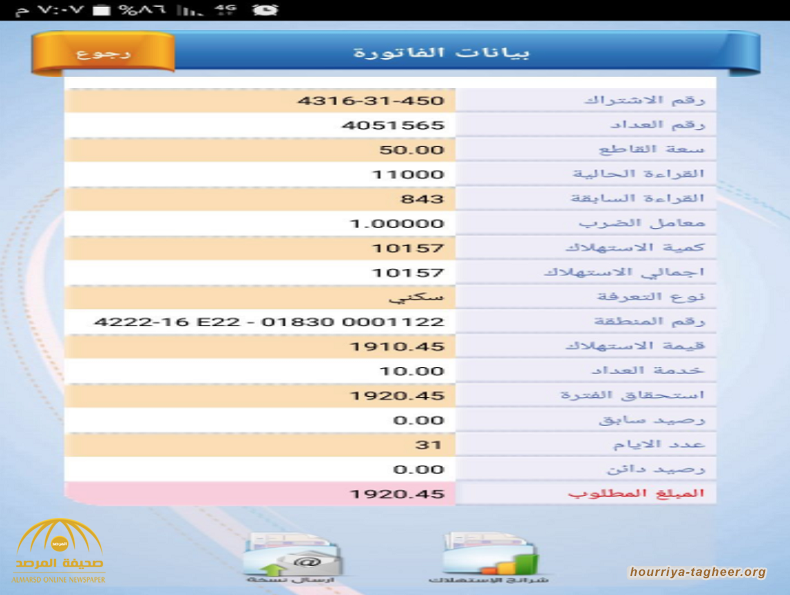Image resolution: width=790 pixels, height=595 pixels.
Task: Click the red المبلغ المطلوب label
Action: (636, 494)
